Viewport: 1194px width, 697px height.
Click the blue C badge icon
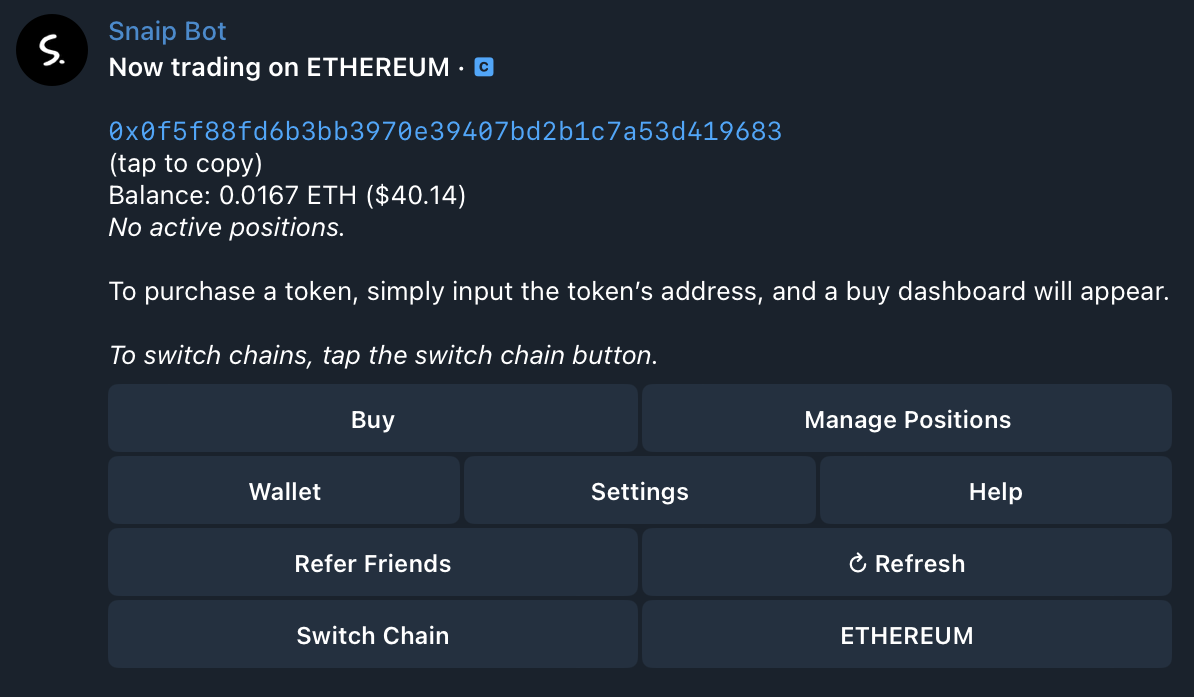click(484, 68)
